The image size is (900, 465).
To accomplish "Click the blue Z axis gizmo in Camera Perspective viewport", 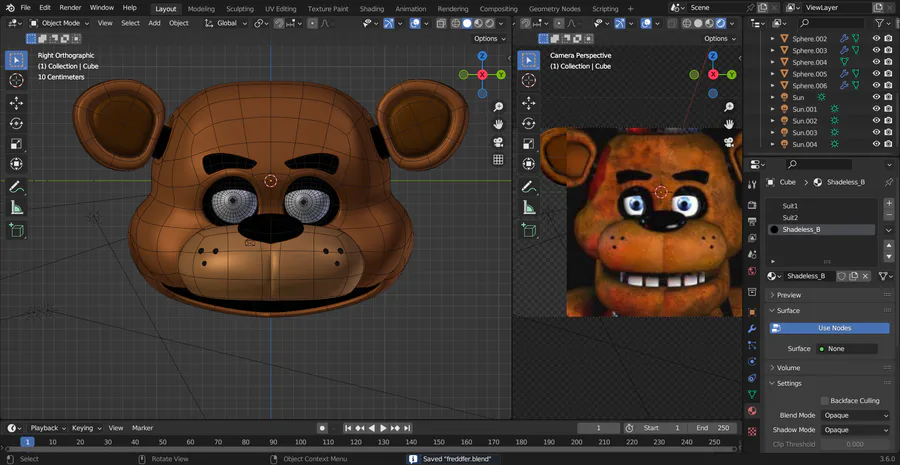I will point(712,56).
